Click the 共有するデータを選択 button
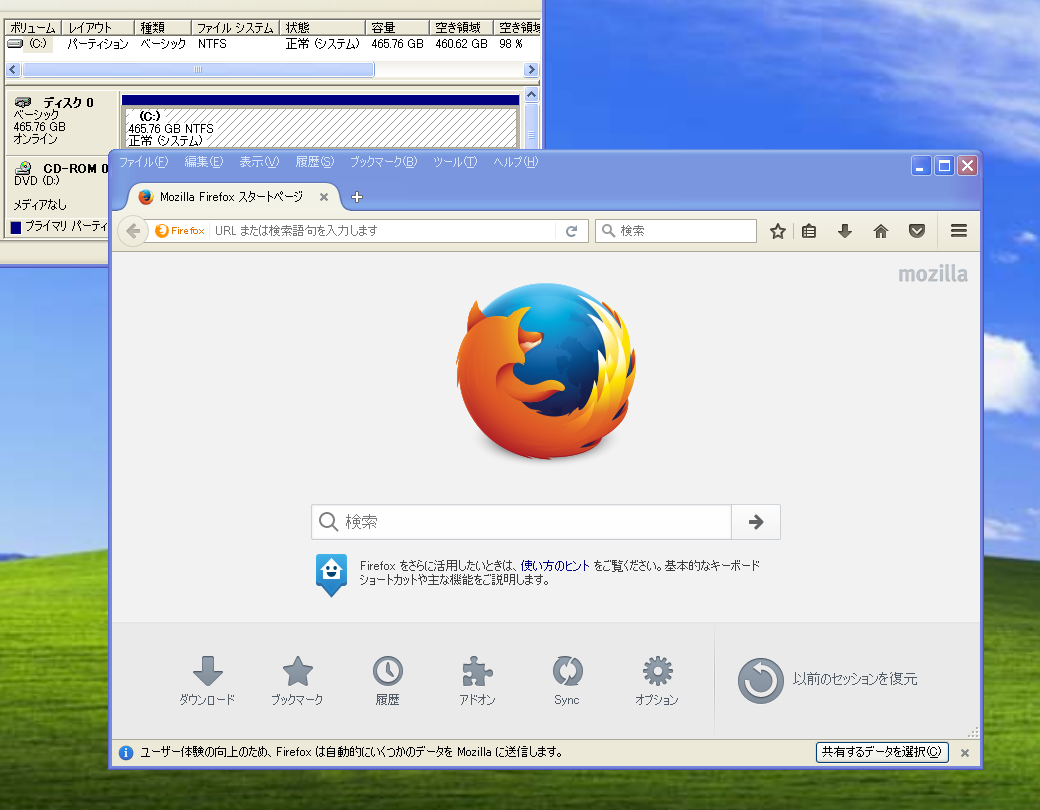 pos(881,752)
